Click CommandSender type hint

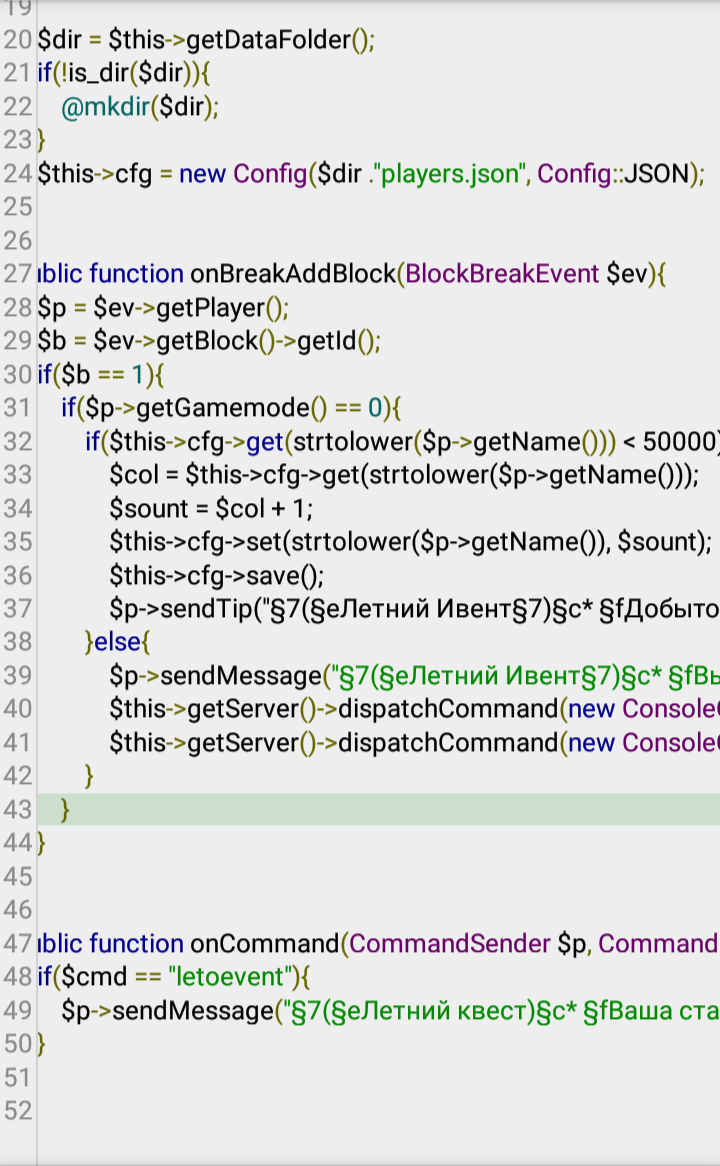[x=450, y=943]
